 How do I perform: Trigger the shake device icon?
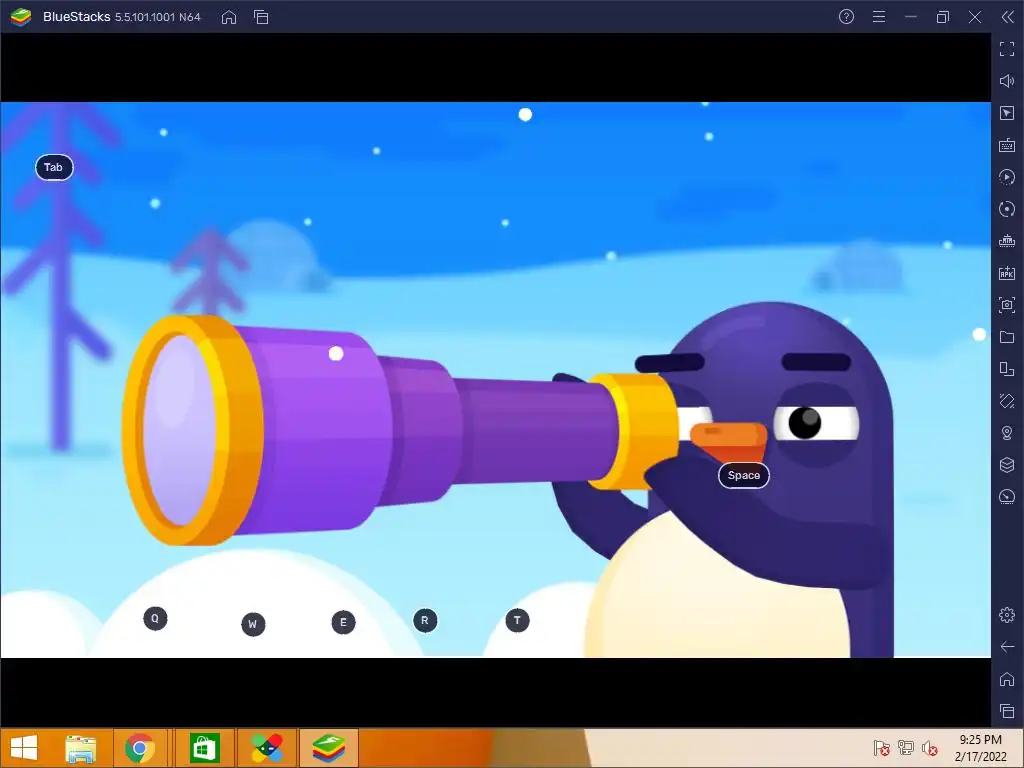click(1007, 401)
